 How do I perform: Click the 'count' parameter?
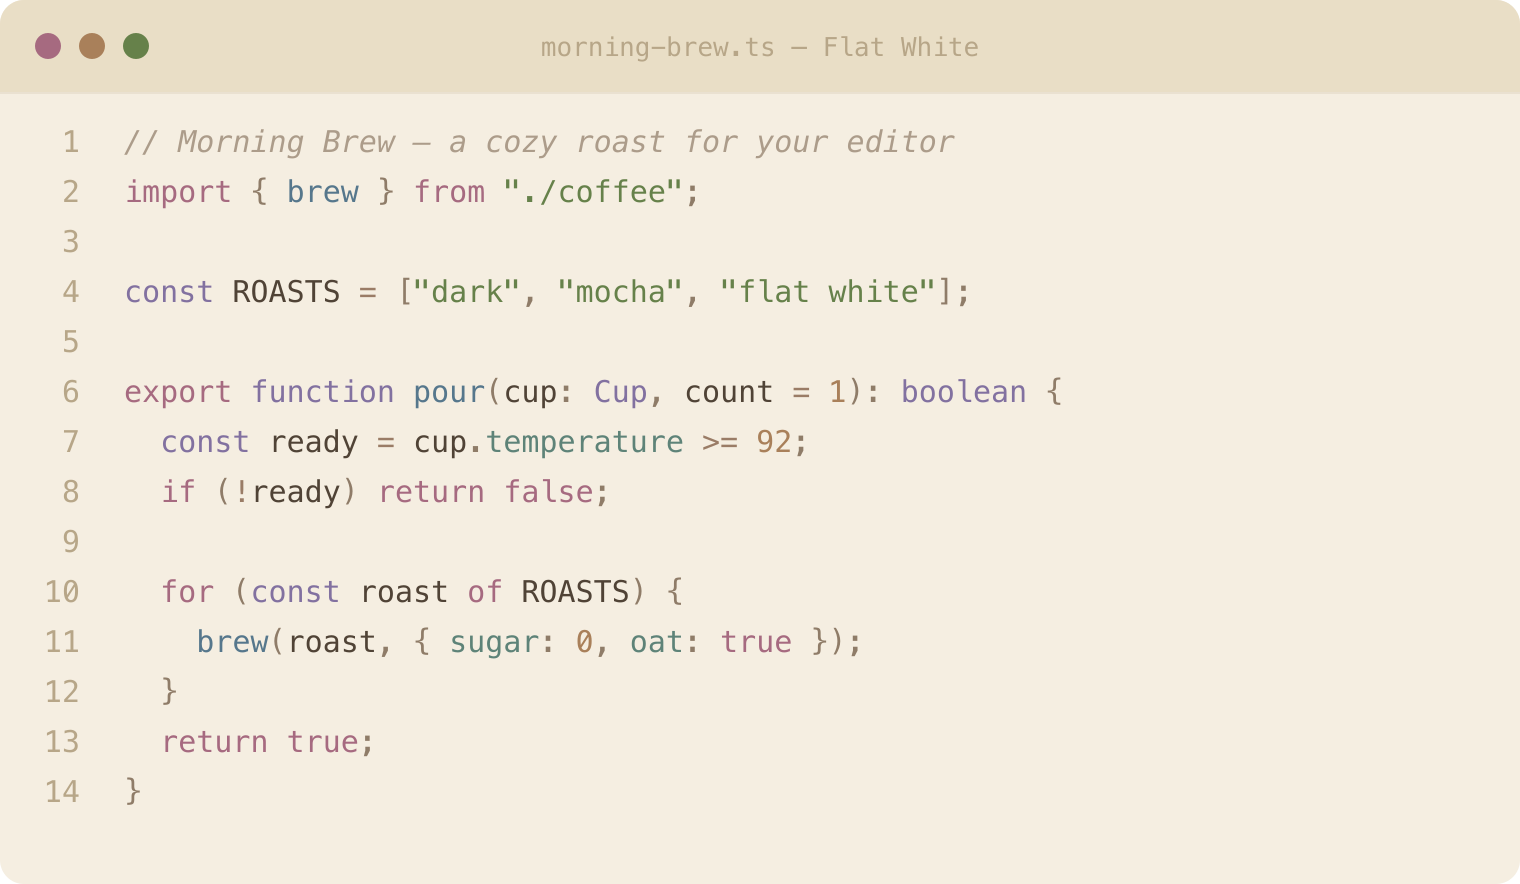[729, 392]
